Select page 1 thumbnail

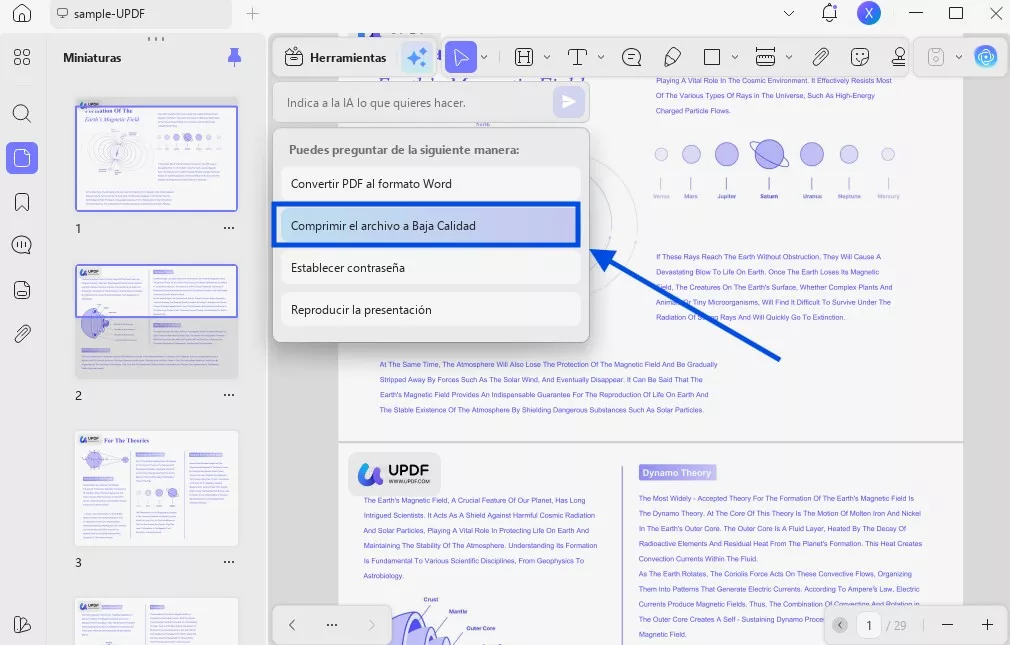click(157, 155)
